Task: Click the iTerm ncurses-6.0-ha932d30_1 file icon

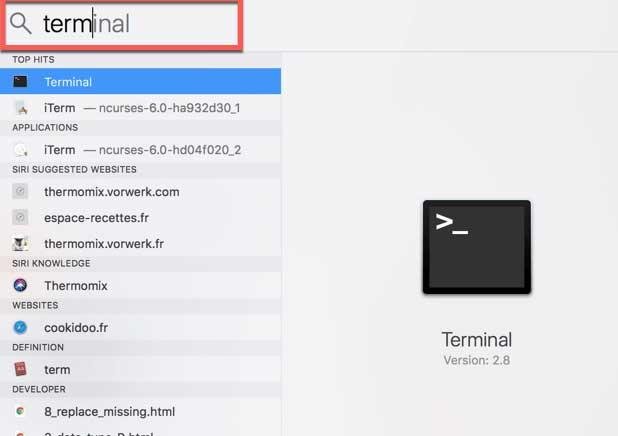Action: (x=21, y=108)
